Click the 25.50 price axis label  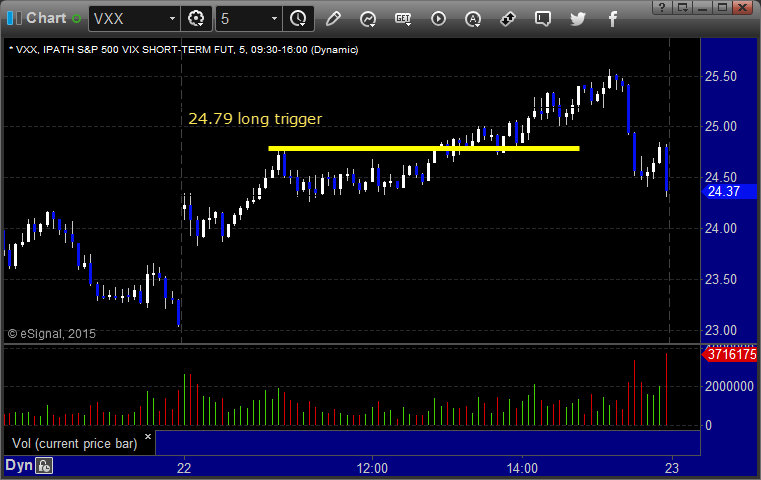click(721, 76)
